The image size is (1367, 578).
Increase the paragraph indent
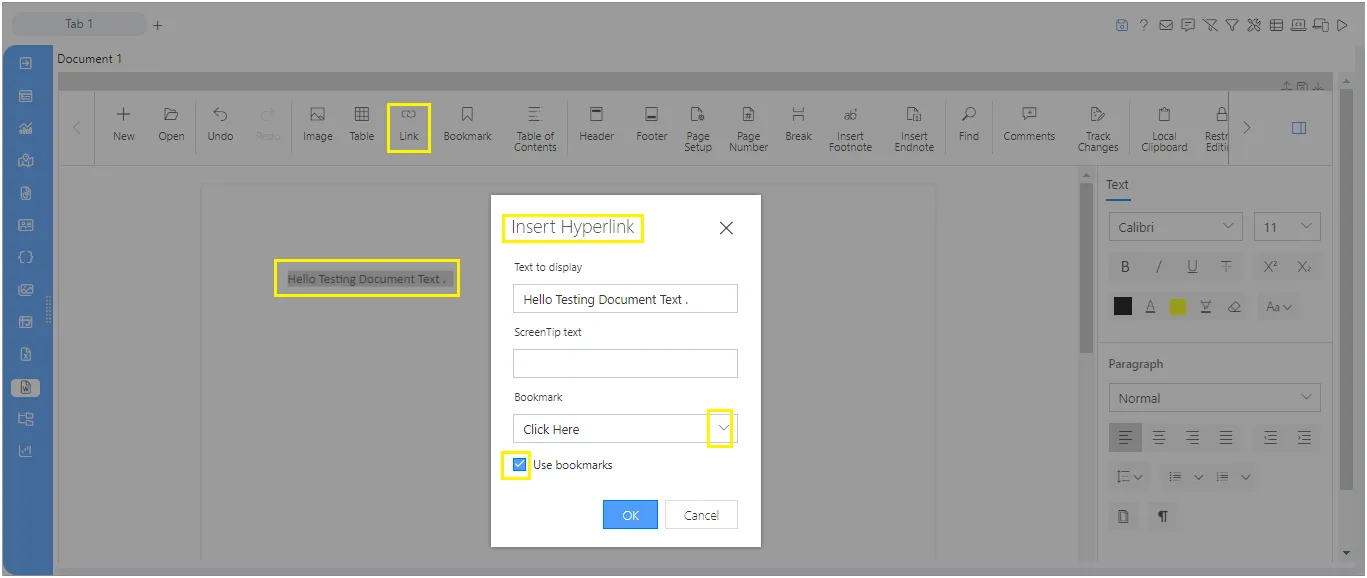click(x=1304, y=437)
